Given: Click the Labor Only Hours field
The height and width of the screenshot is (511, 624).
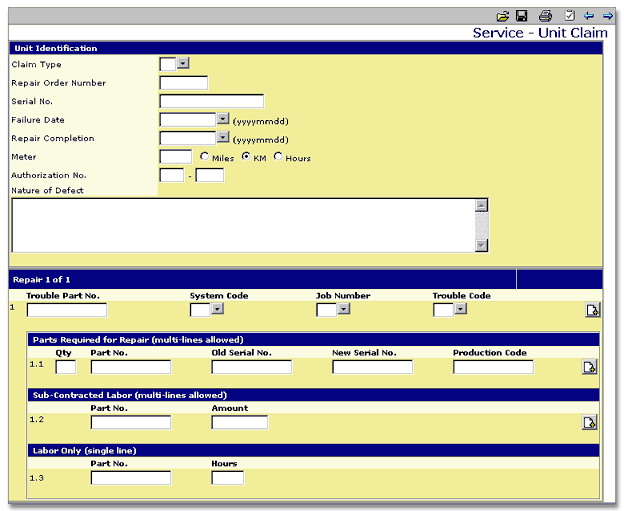Looking at the screenshot, I should (227, 477).
